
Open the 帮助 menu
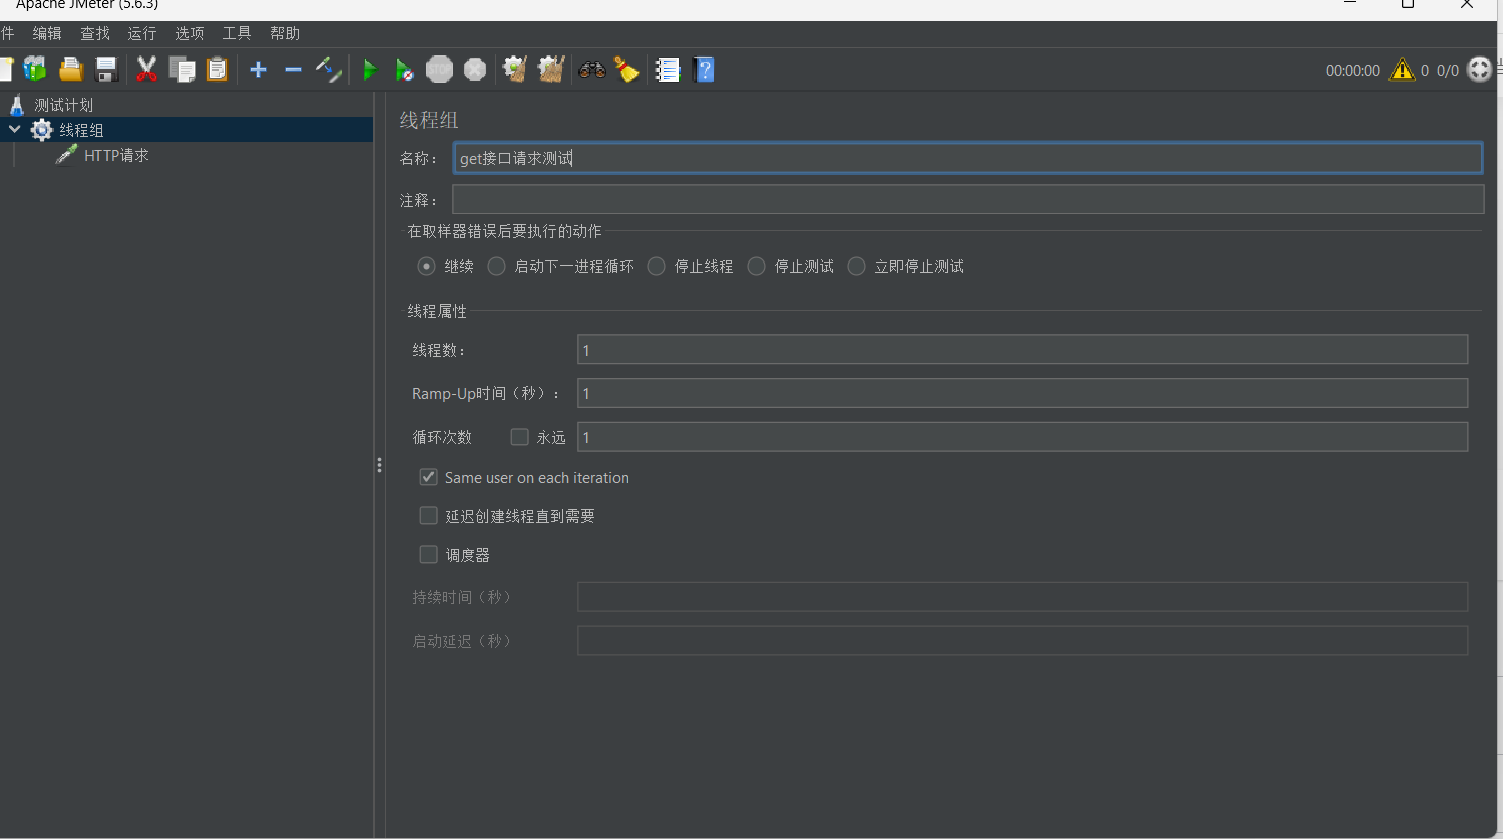point(285,34)
